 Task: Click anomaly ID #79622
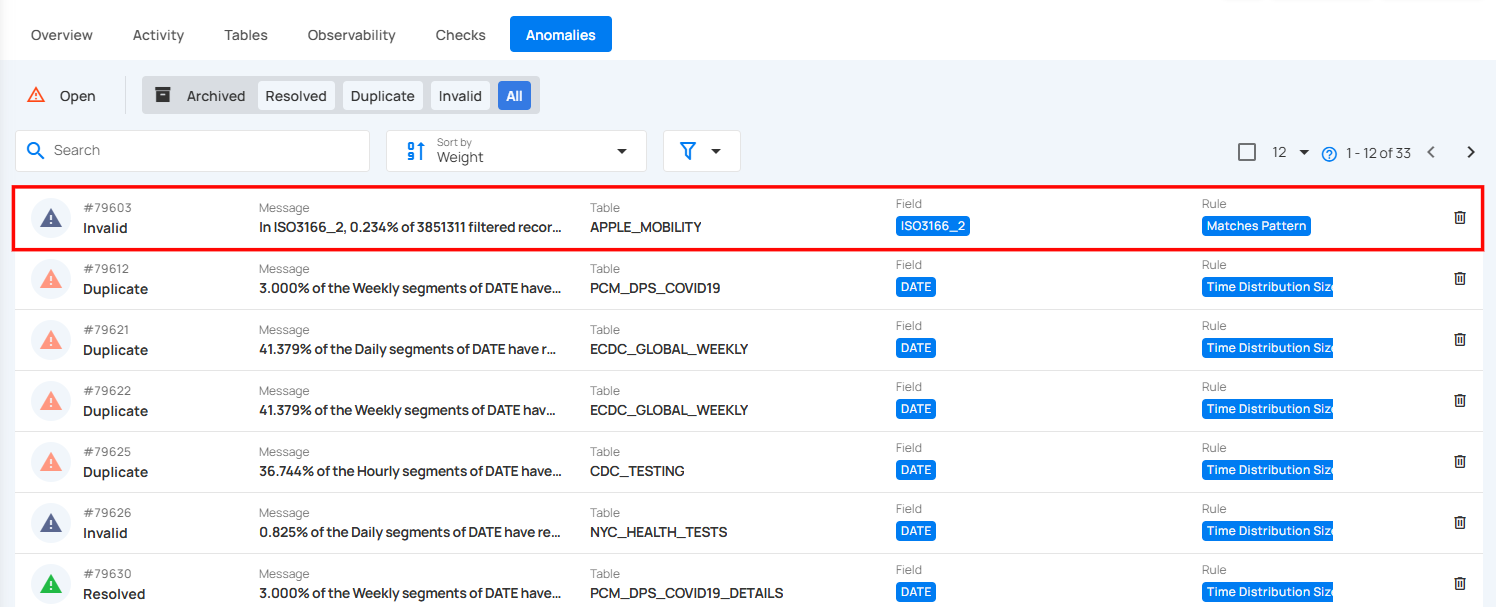pyautogui.click(x=106, y=391)
